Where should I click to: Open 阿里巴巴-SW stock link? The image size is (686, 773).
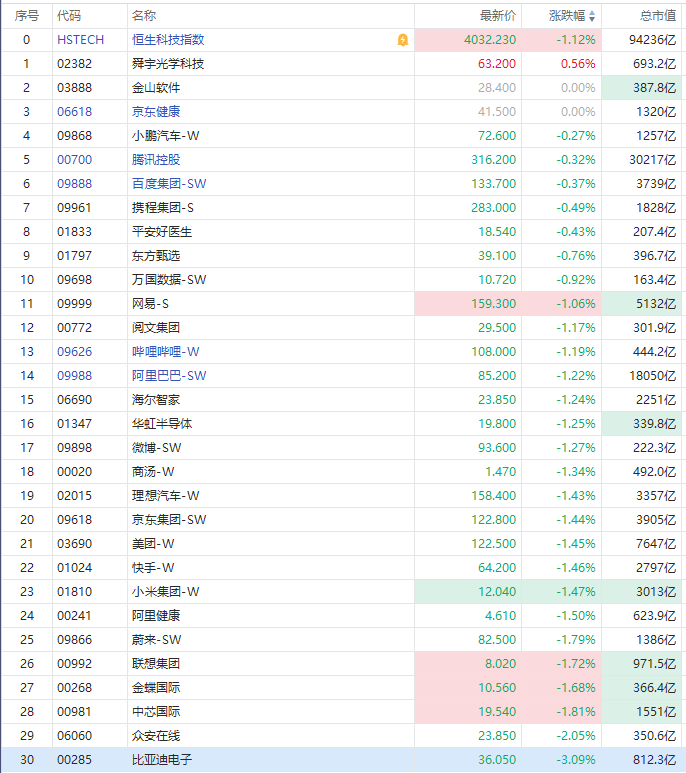tap(169, 376)
